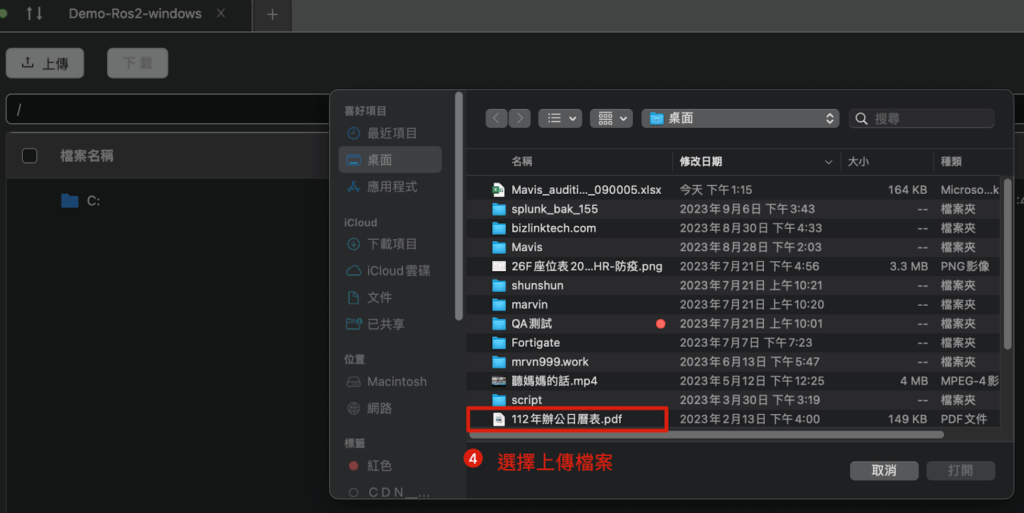Expand the 桌面 location path dropdown
Image resolution: width=1024 pixels, height=513 pixels.
tap(740, 118)
